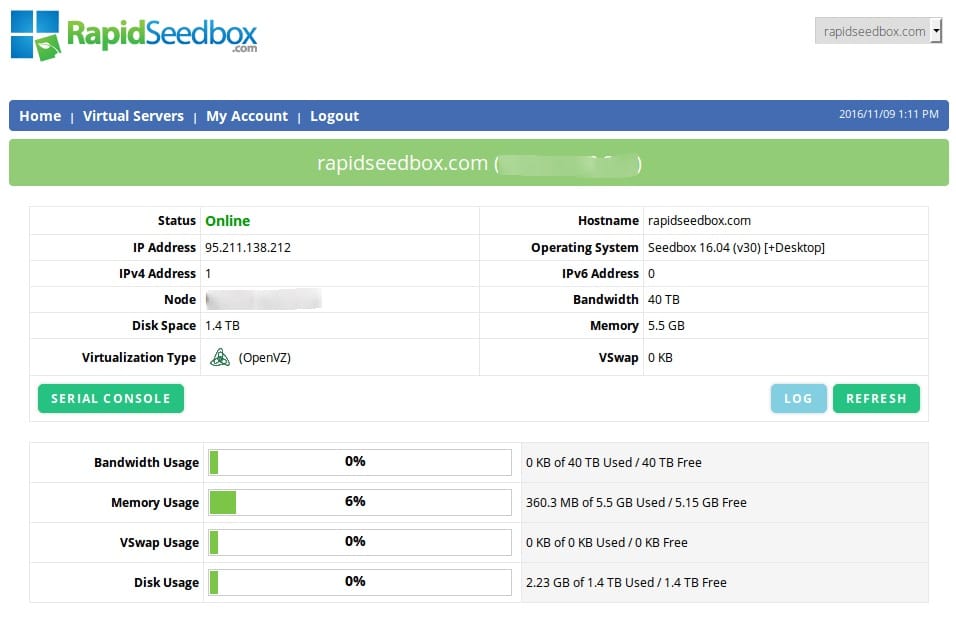Click the date and time 2016/11/09 1:11 PM
Viewport: 956px width, 620px height.
pos(888,114)
